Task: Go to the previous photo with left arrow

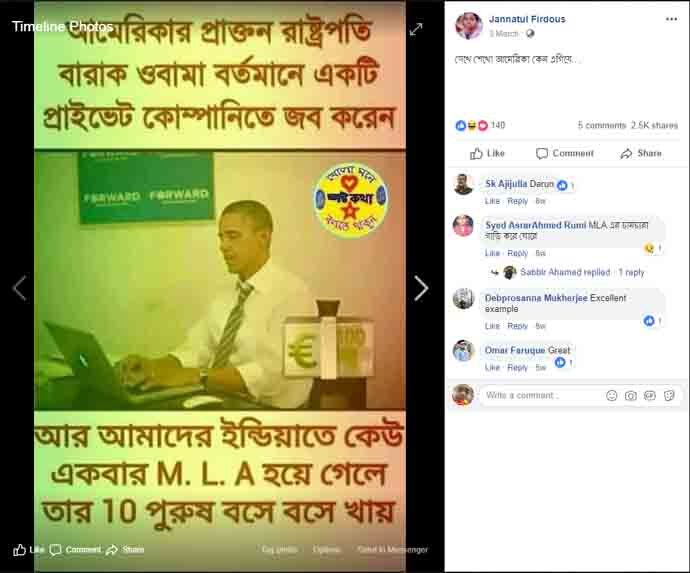Action: coord(19,288)
